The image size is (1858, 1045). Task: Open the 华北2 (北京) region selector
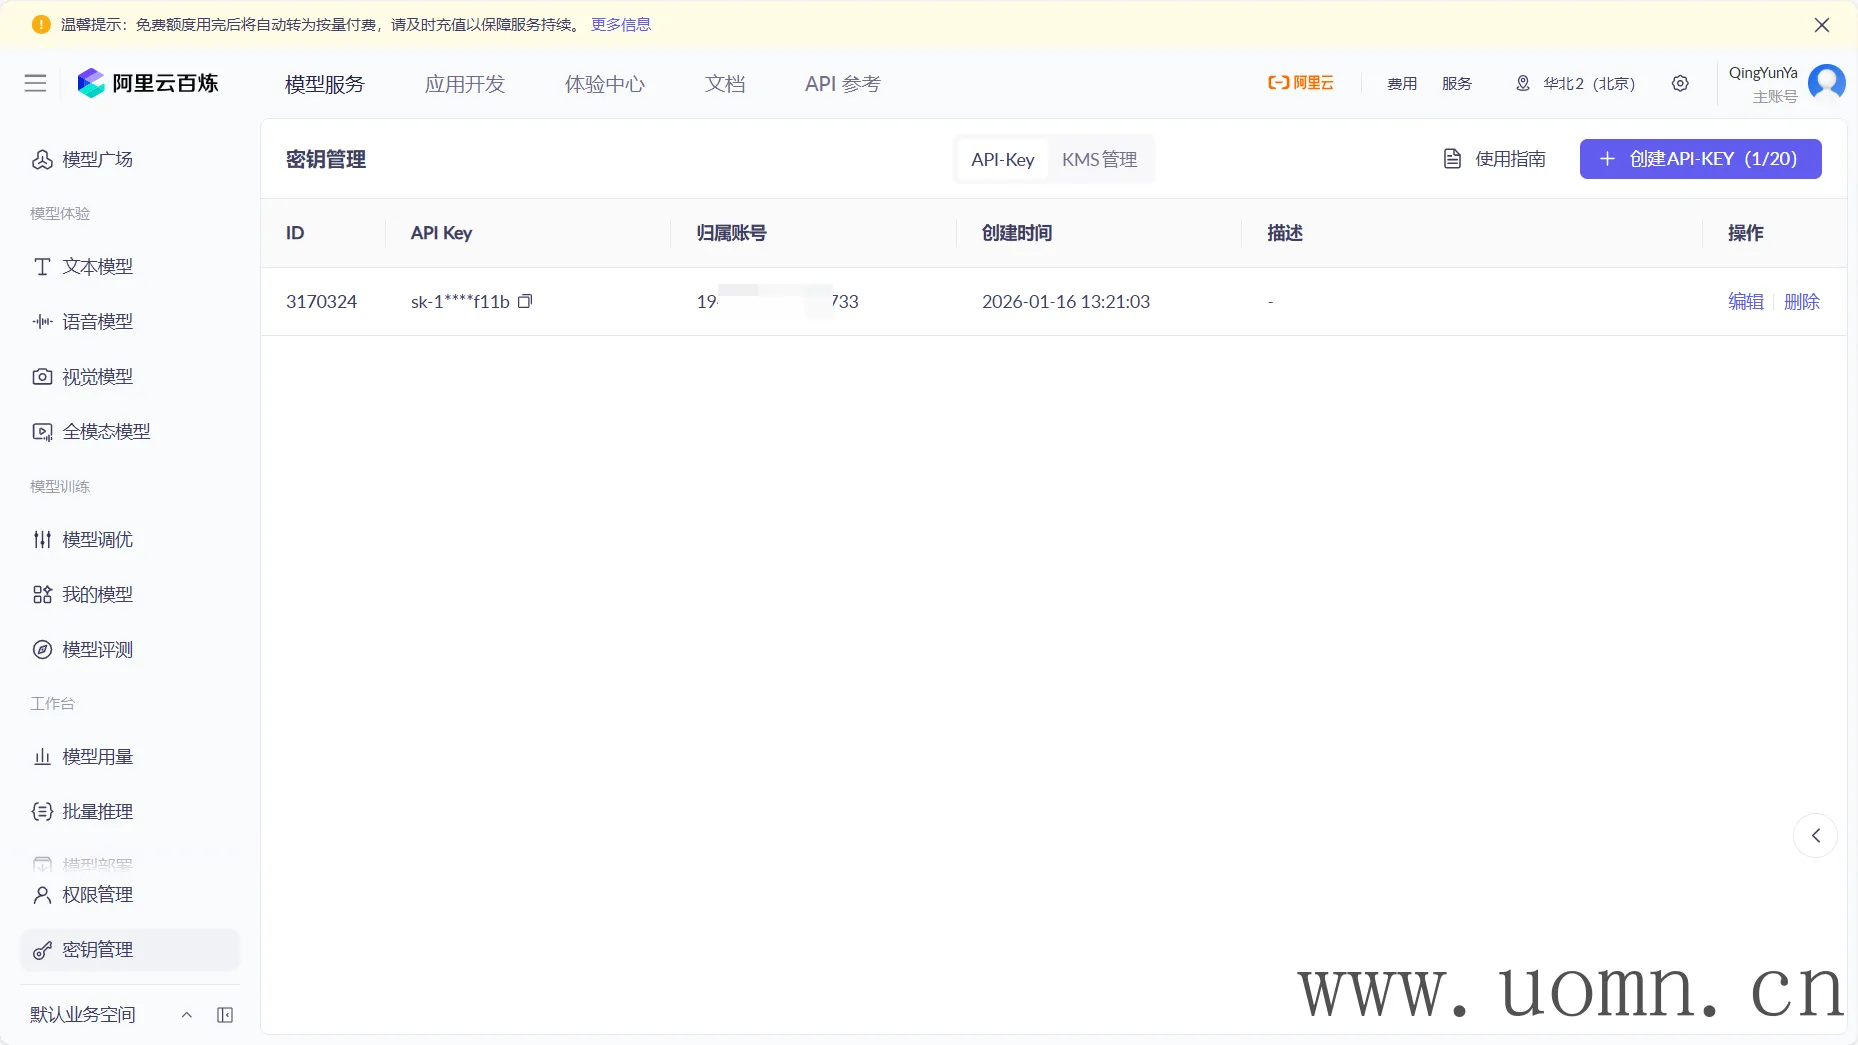pos(1576,83)
